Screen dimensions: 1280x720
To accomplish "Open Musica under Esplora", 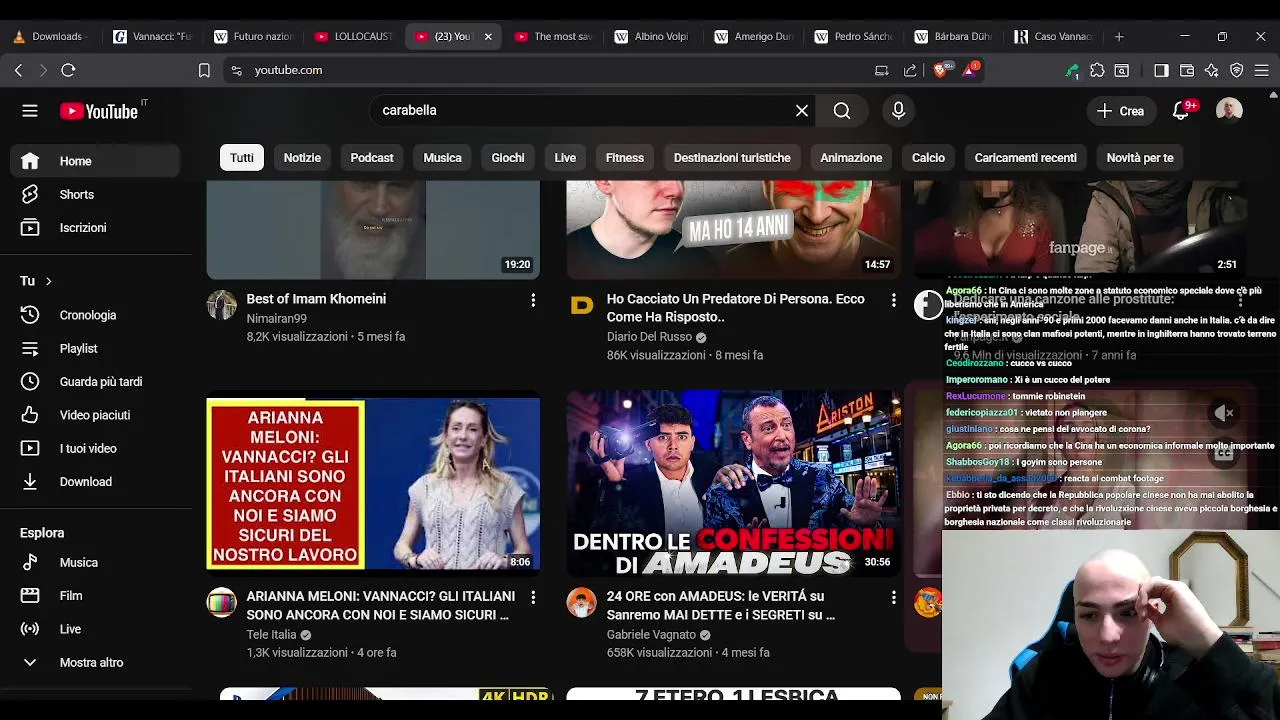I will click(x=97, y=562).
